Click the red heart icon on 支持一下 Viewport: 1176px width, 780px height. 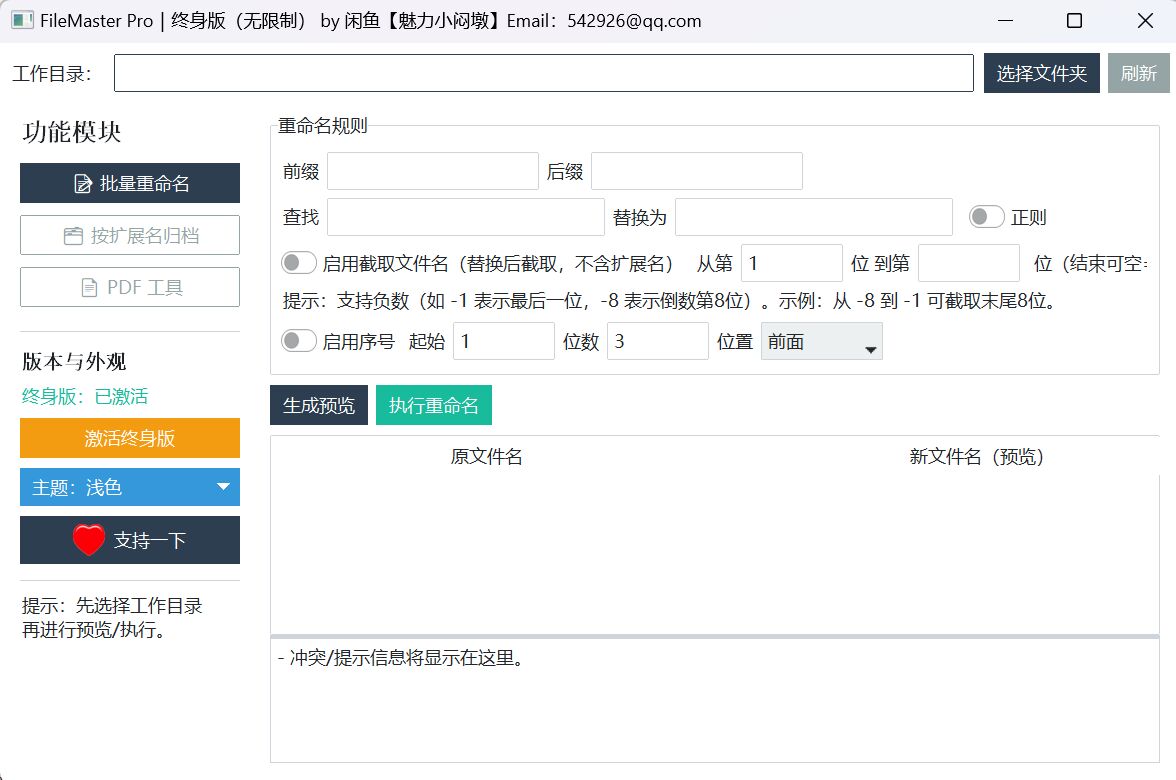point(89,540)
